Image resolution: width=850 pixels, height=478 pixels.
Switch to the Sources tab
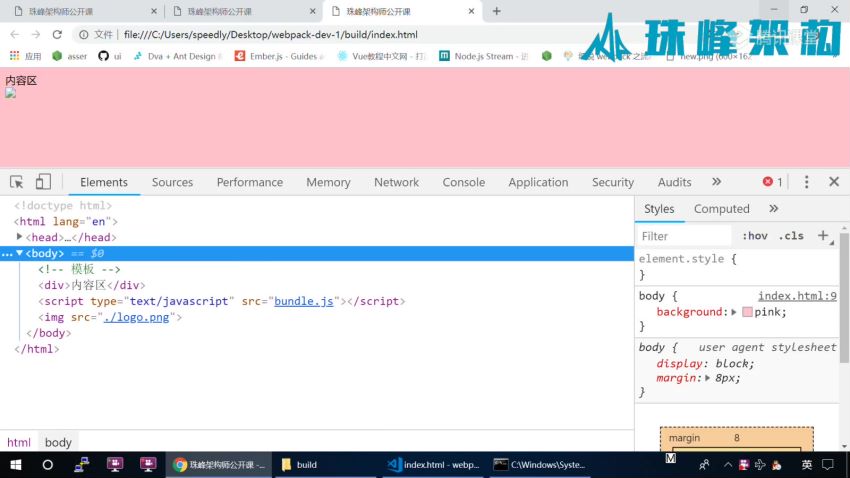point(172,182)
